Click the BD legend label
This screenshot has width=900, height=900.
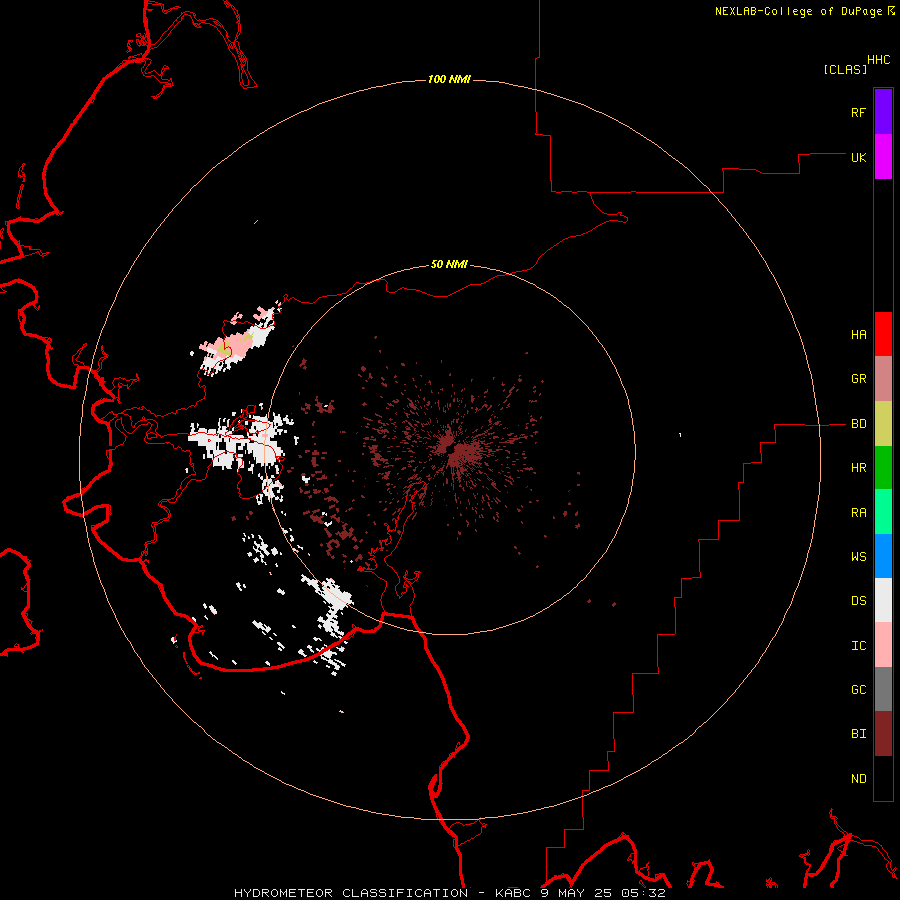coord(858,424)
